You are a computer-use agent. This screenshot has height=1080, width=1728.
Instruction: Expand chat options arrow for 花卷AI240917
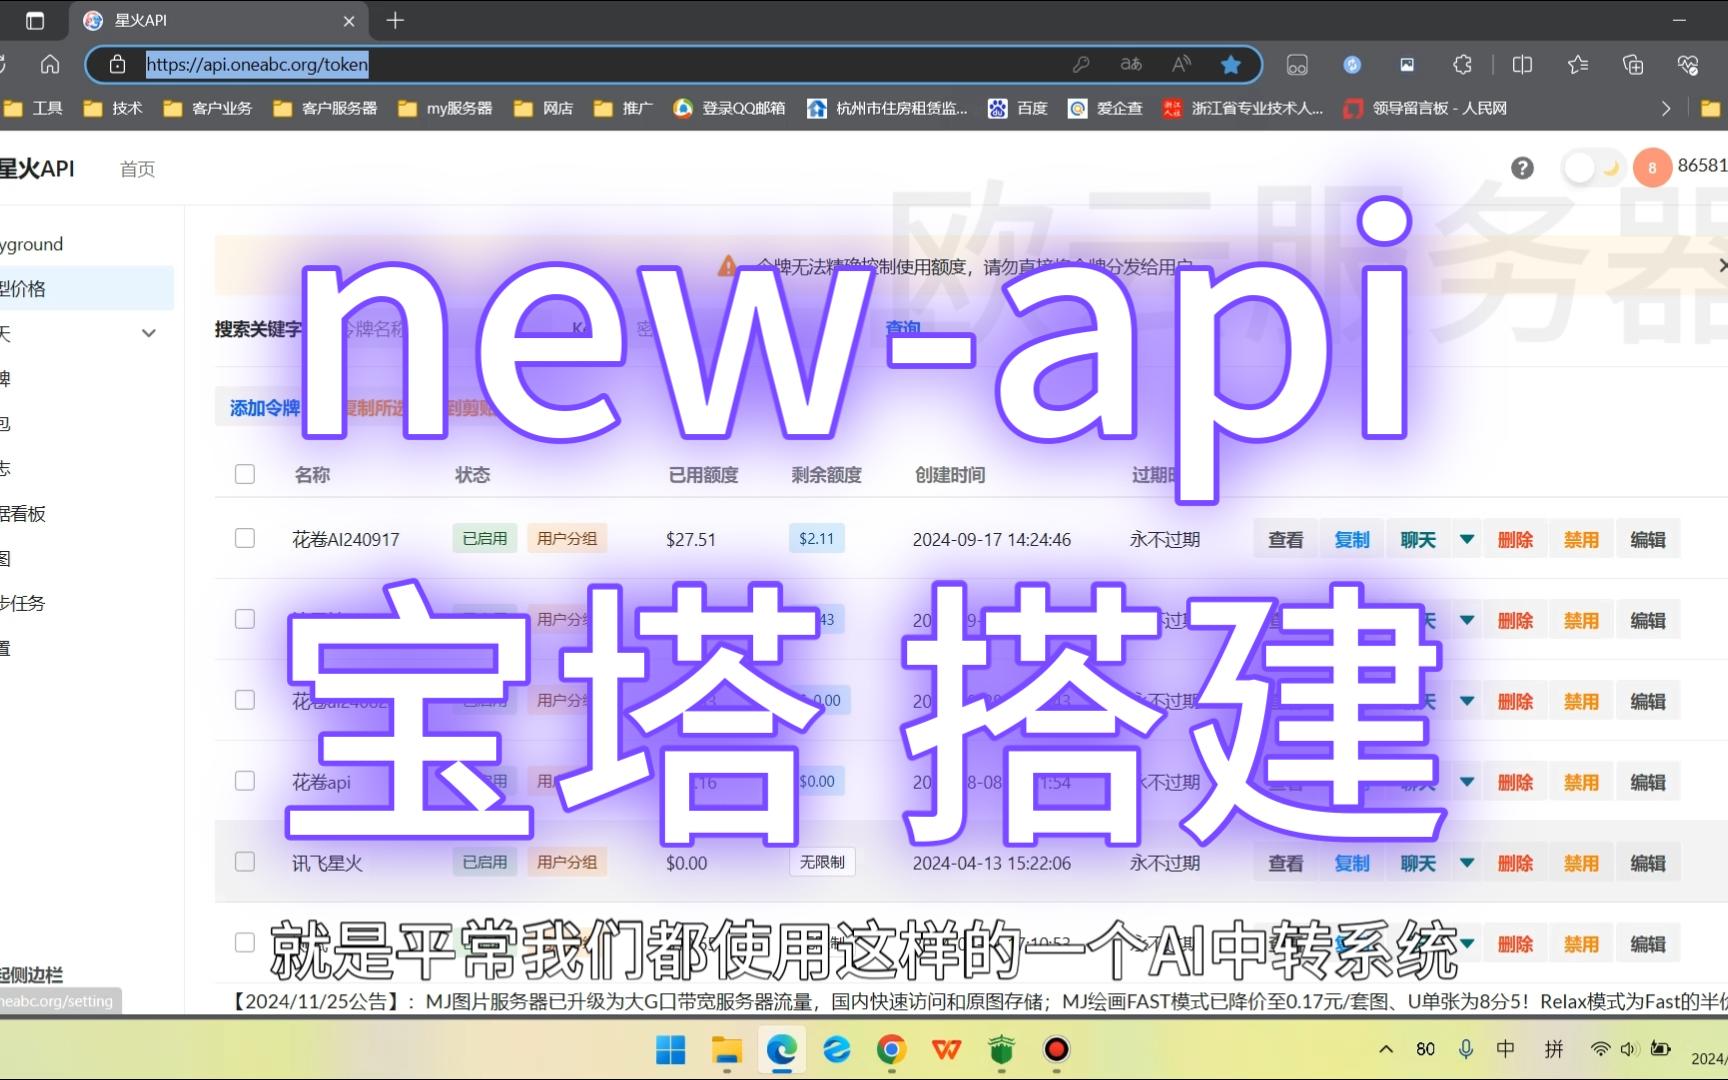1467,539
